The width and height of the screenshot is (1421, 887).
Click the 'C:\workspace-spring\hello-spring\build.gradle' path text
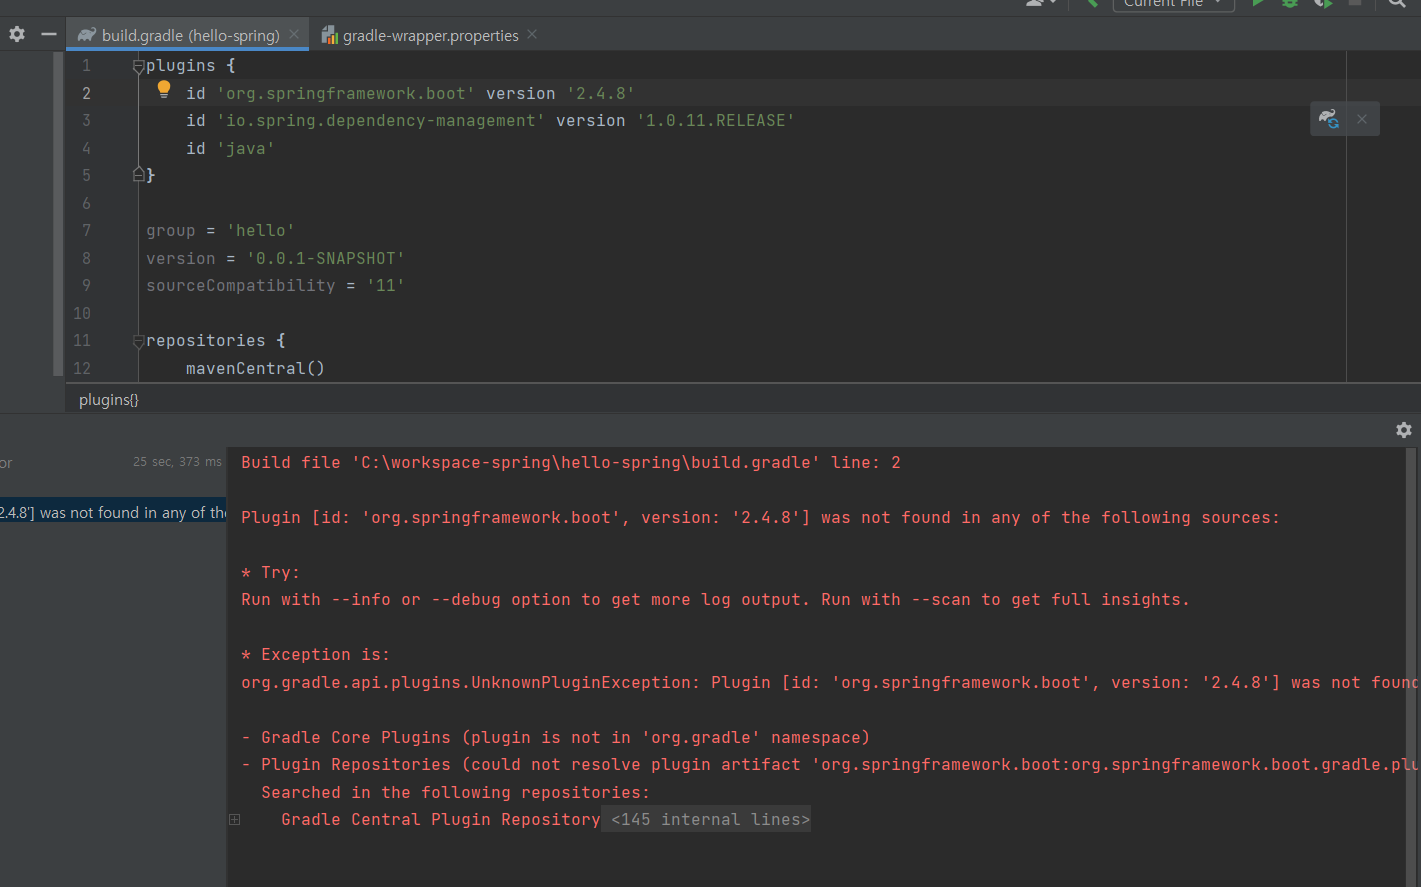point(586,462)
